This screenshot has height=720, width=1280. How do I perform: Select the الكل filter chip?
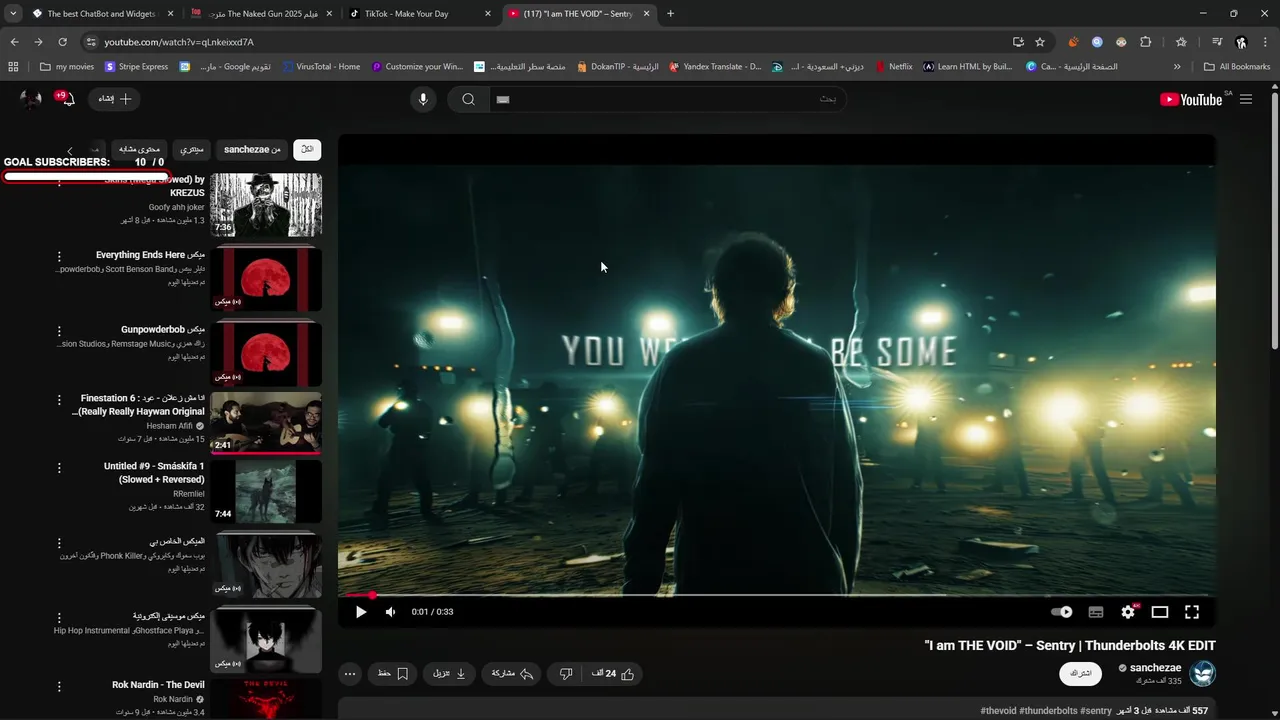pos(307,149)
